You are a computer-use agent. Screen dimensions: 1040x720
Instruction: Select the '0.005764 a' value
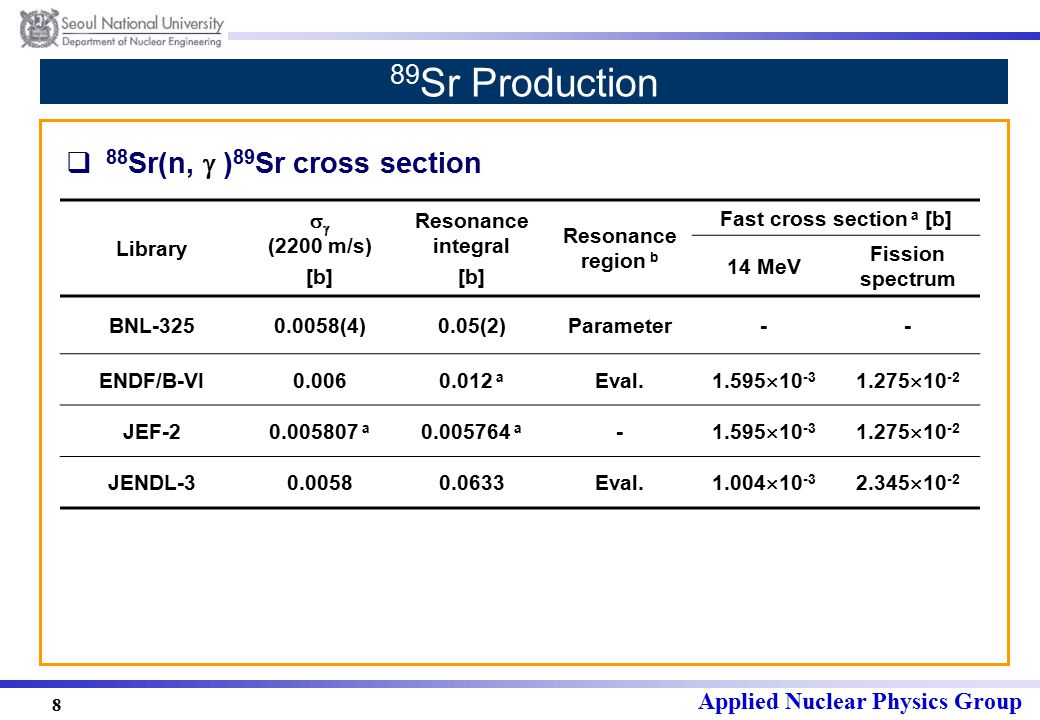click(x=471, y=432)
